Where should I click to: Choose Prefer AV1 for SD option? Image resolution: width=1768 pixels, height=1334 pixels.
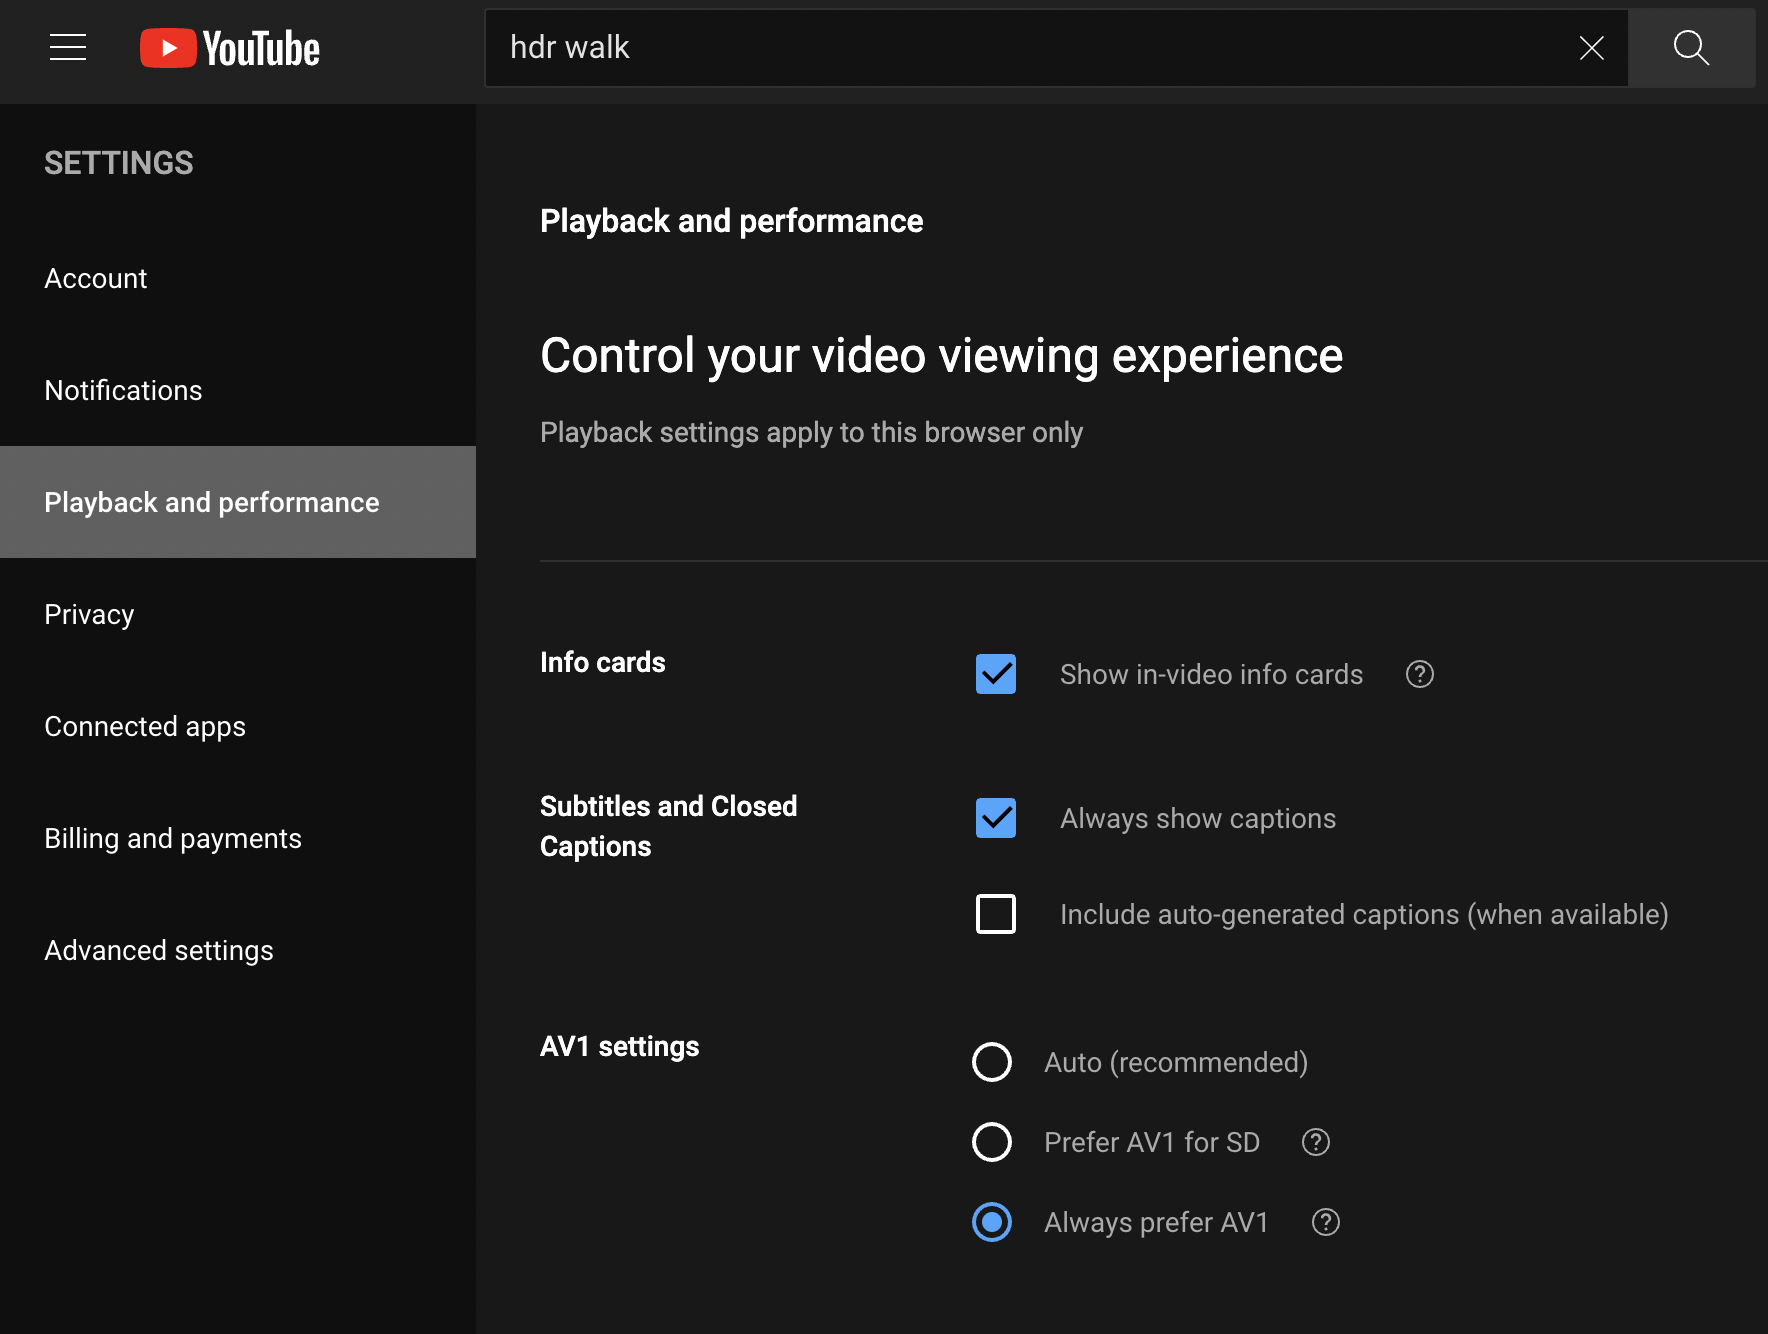pyautogui.click(x=992, y=1142)
